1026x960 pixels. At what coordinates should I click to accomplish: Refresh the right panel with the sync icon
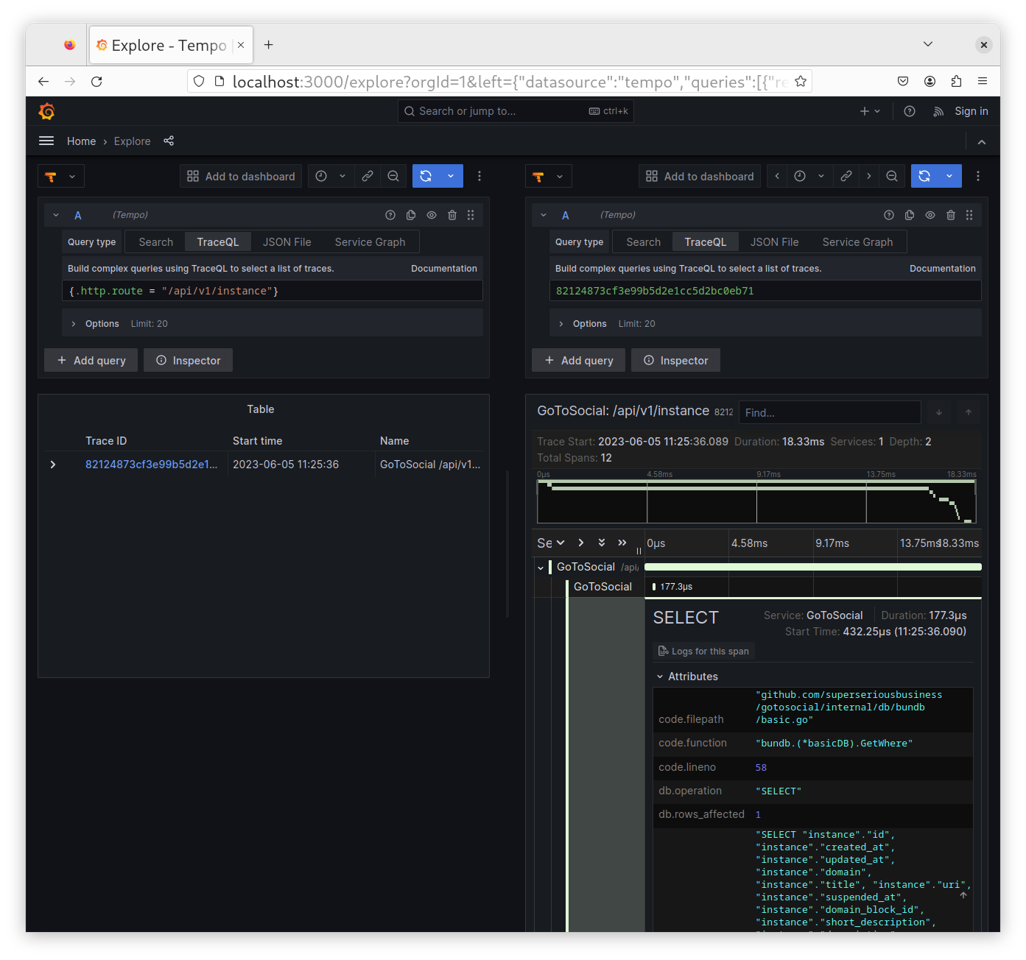point(929,175)
